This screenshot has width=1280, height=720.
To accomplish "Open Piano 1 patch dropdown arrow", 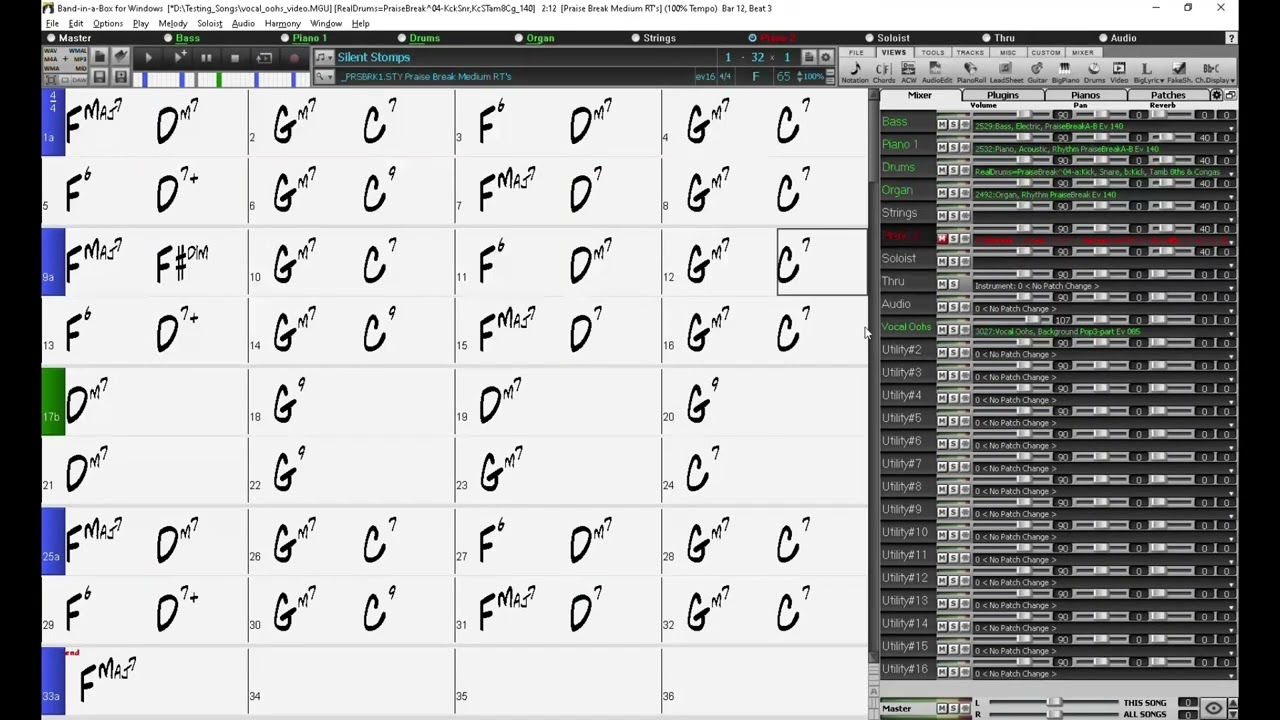I will click(1231, 151).
